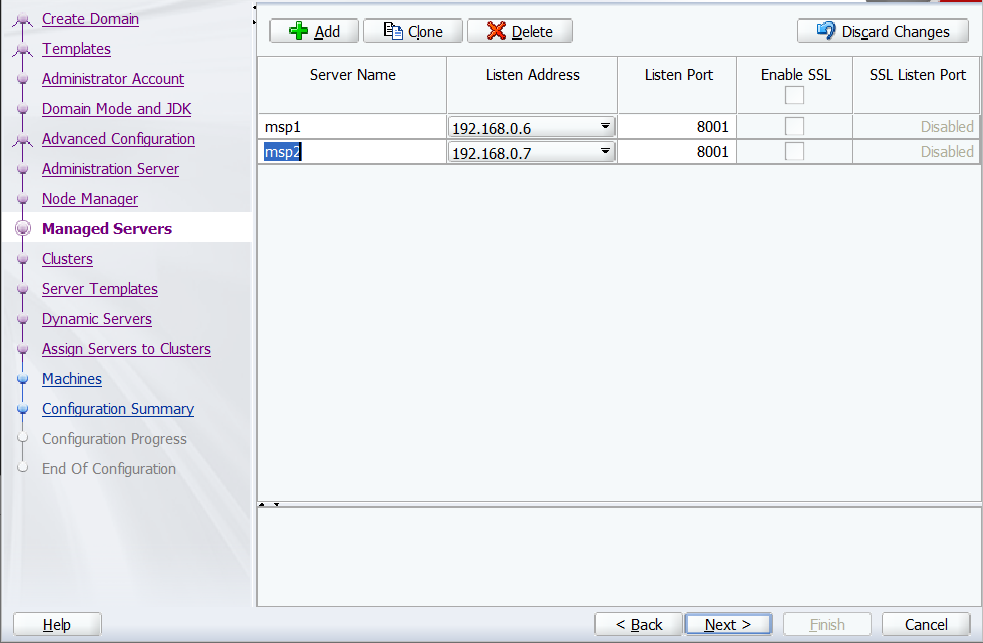The image size is (983, 643).
Task: Open the Configuration Summary step
Action: coord(117,409)
